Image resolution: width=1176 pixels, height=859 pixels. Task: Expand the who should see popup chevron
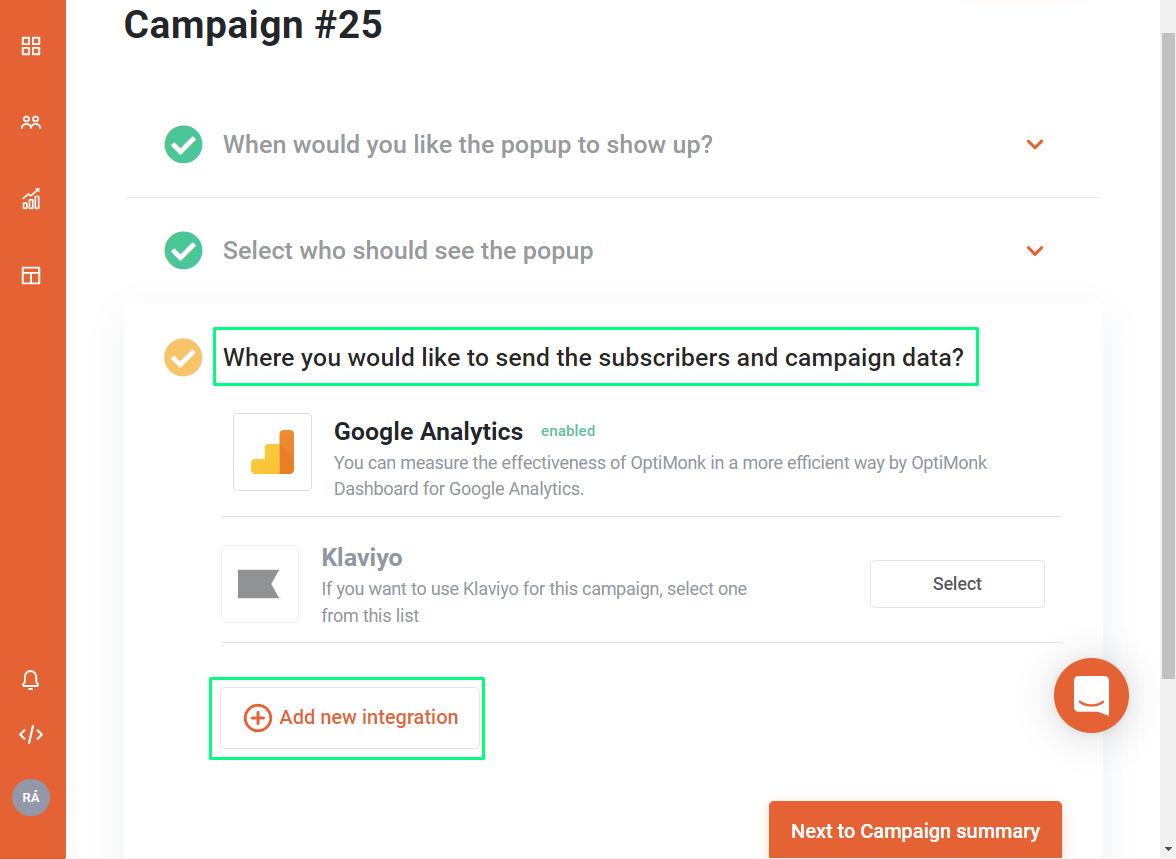(x=1035, y=251)
